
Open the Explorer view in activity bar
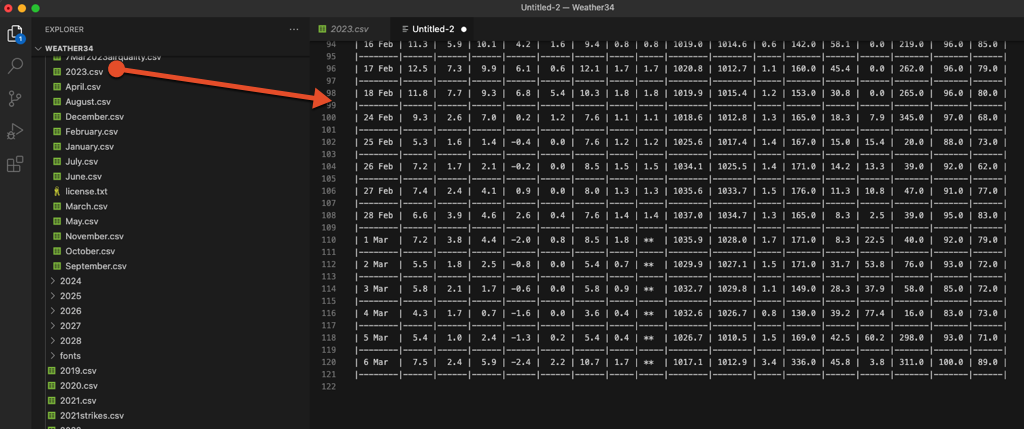(15, 34)
